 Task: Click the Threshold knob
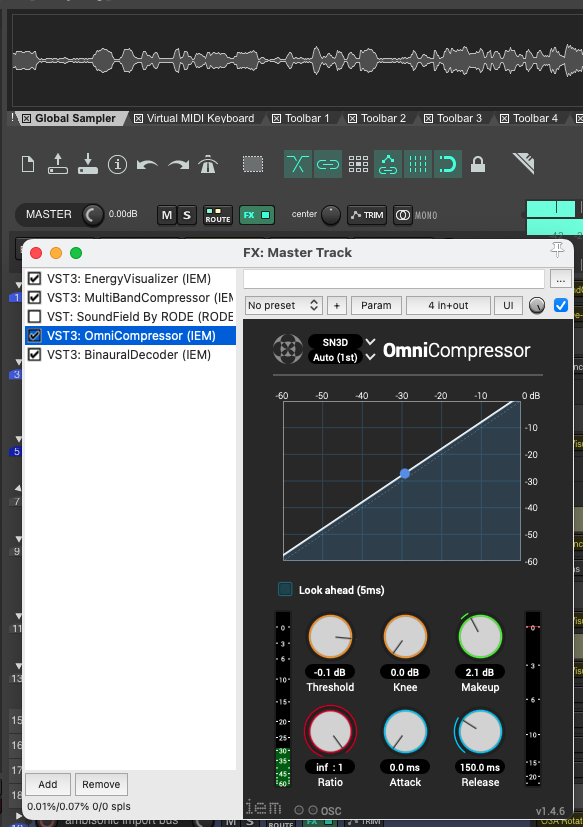click(x=330, y=637)
